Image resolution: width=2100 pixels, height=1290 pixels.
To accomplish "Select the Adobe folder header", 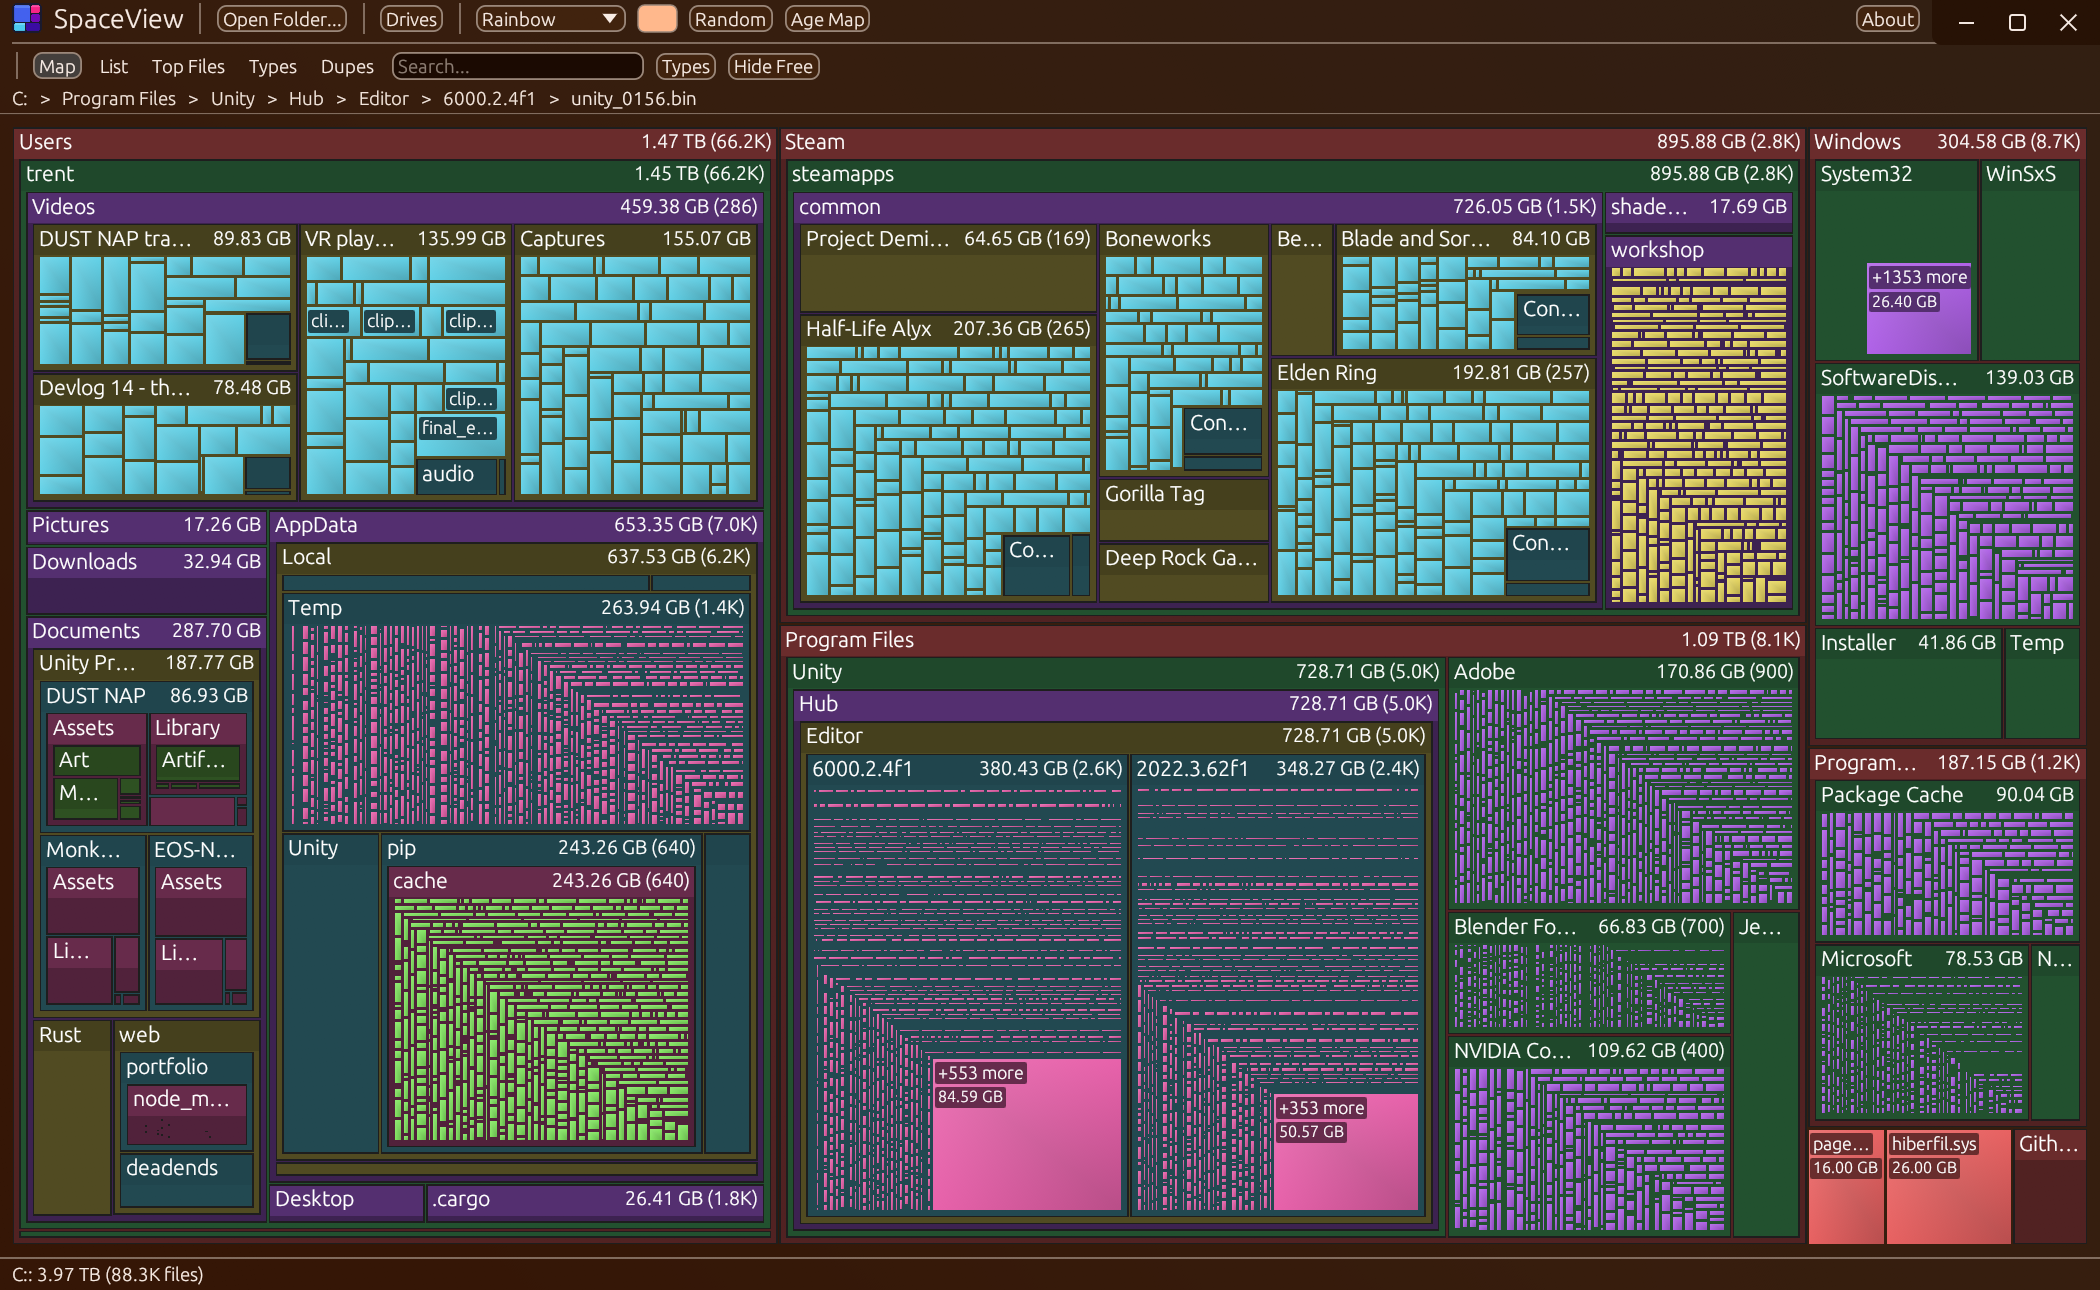I will pos(1623,671).
